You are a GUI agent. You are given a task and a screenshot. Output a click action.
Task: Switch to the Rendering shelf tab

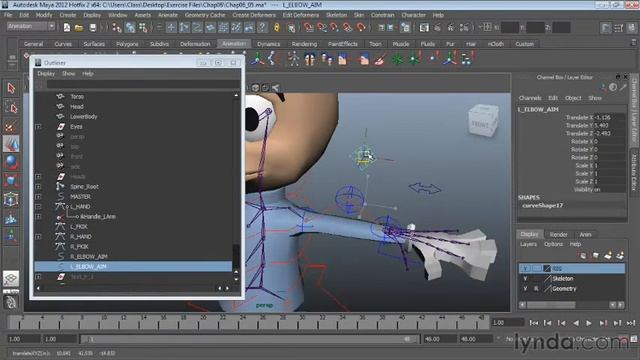(304, 44)
